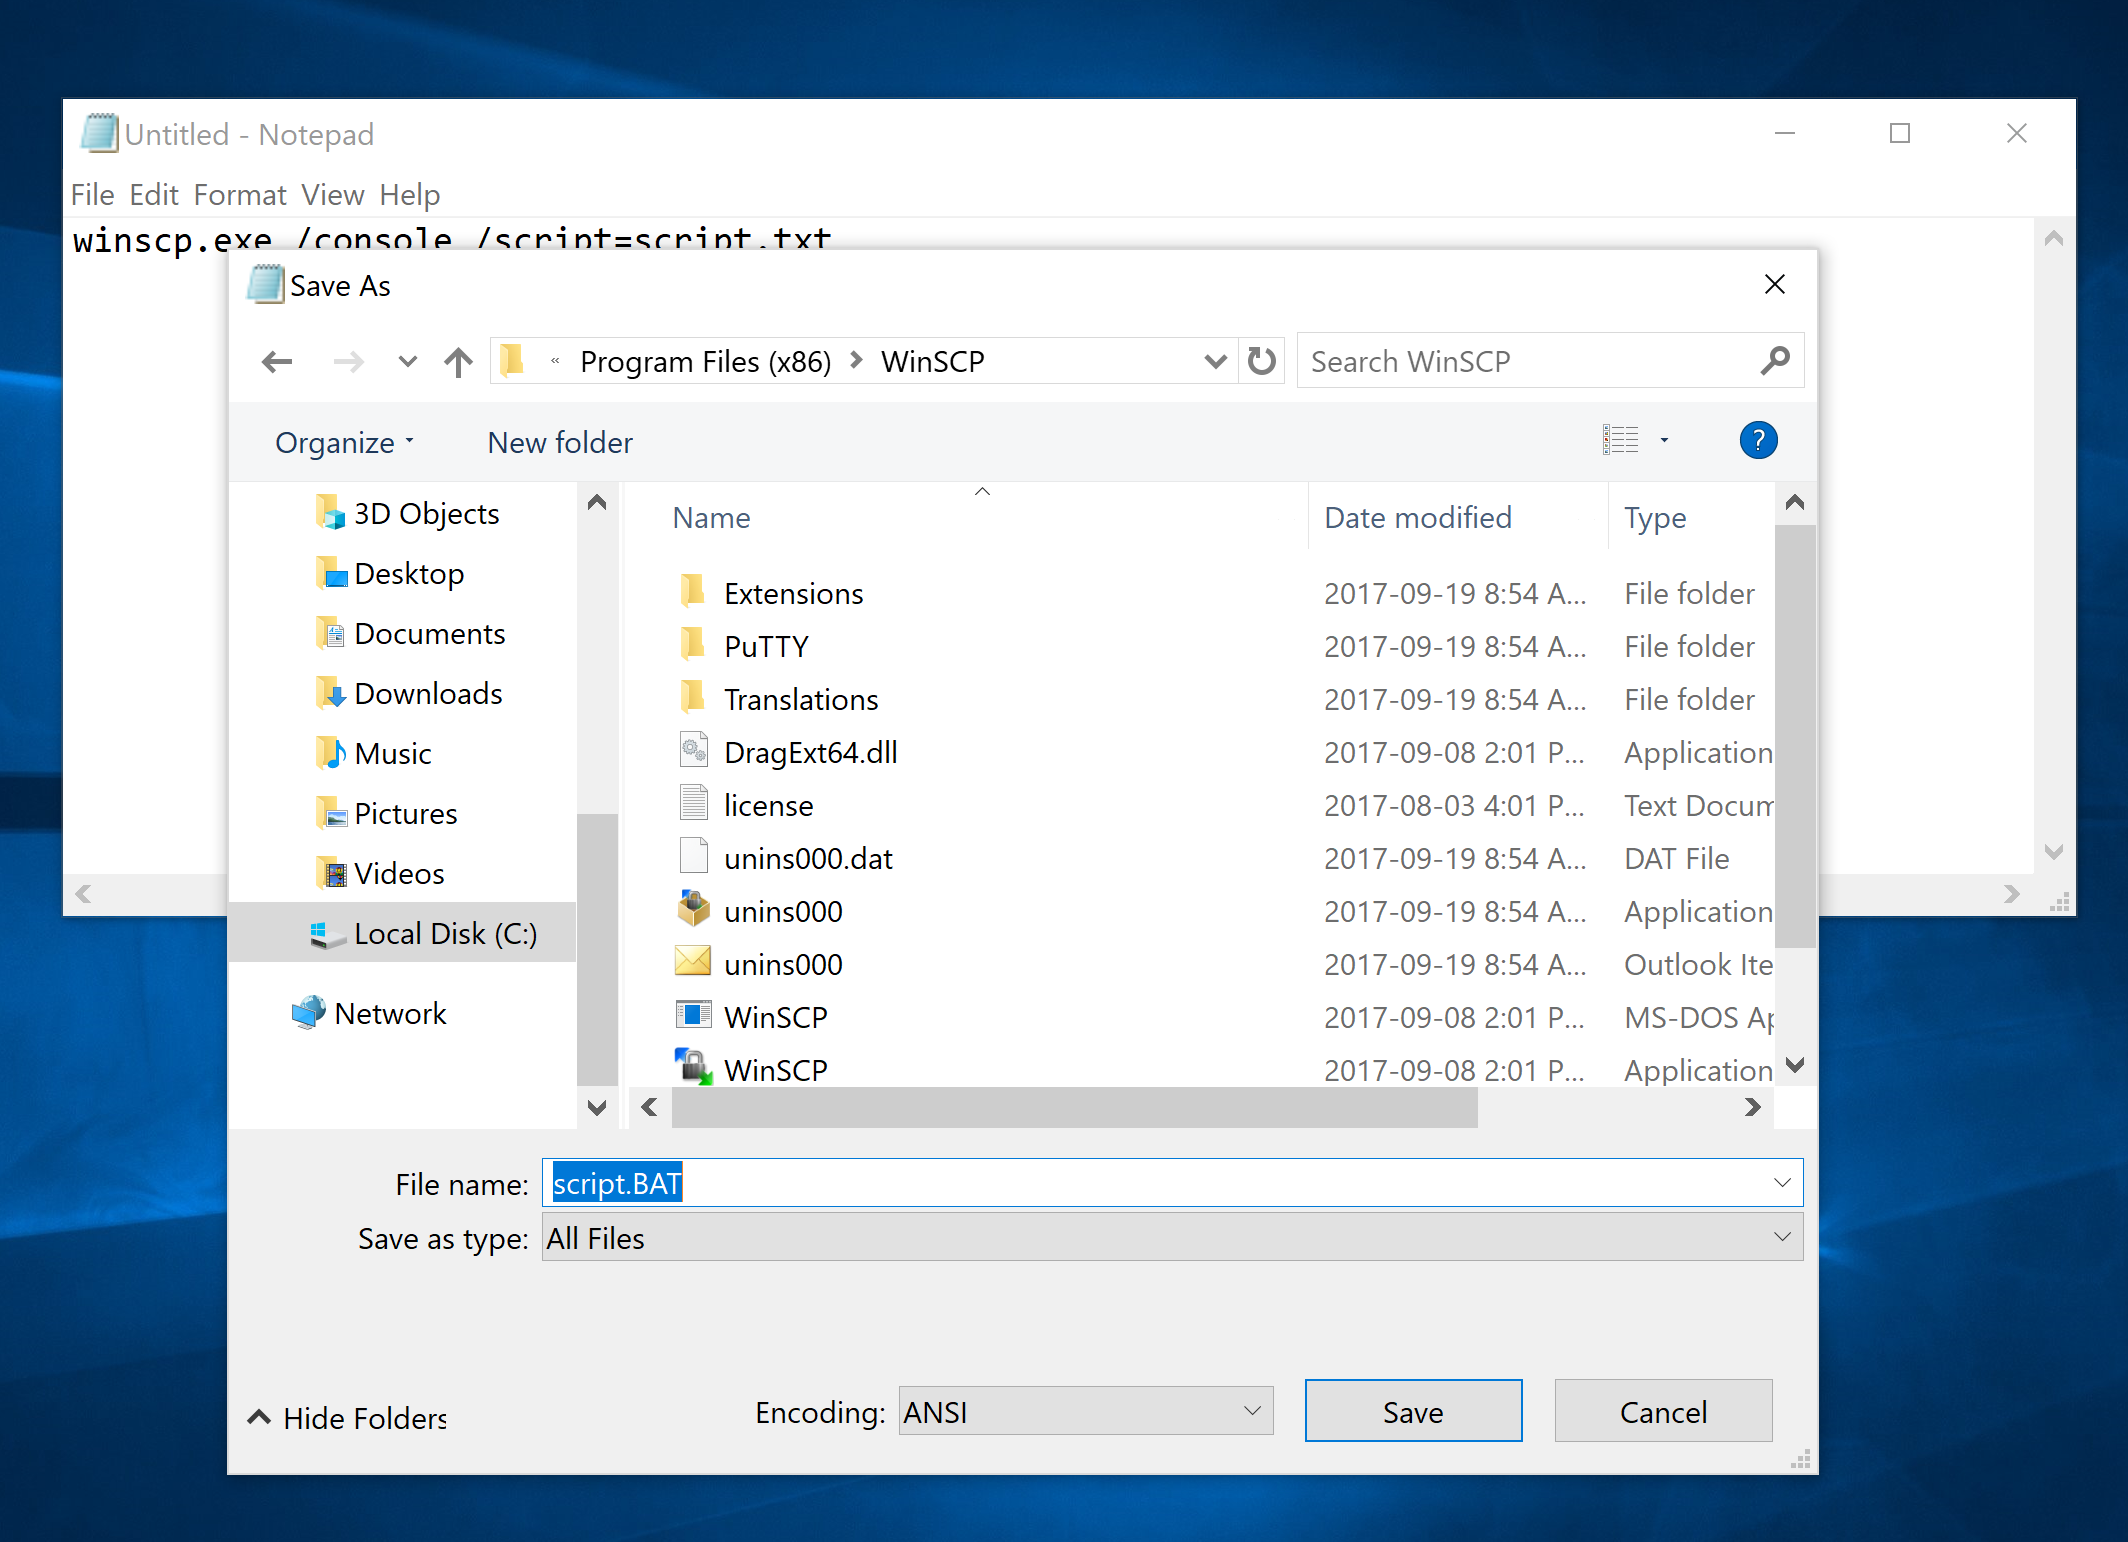The width and height of the screenshot is (2128, 1542).
Task: Click Program Files (x86) breadcrumb
Action: click(x=706, y=361)
